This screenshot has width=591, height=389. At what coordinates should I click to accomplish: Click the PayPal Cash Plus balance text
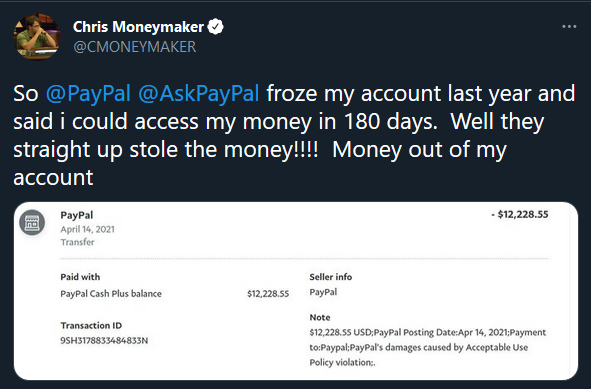pos(111,294)
